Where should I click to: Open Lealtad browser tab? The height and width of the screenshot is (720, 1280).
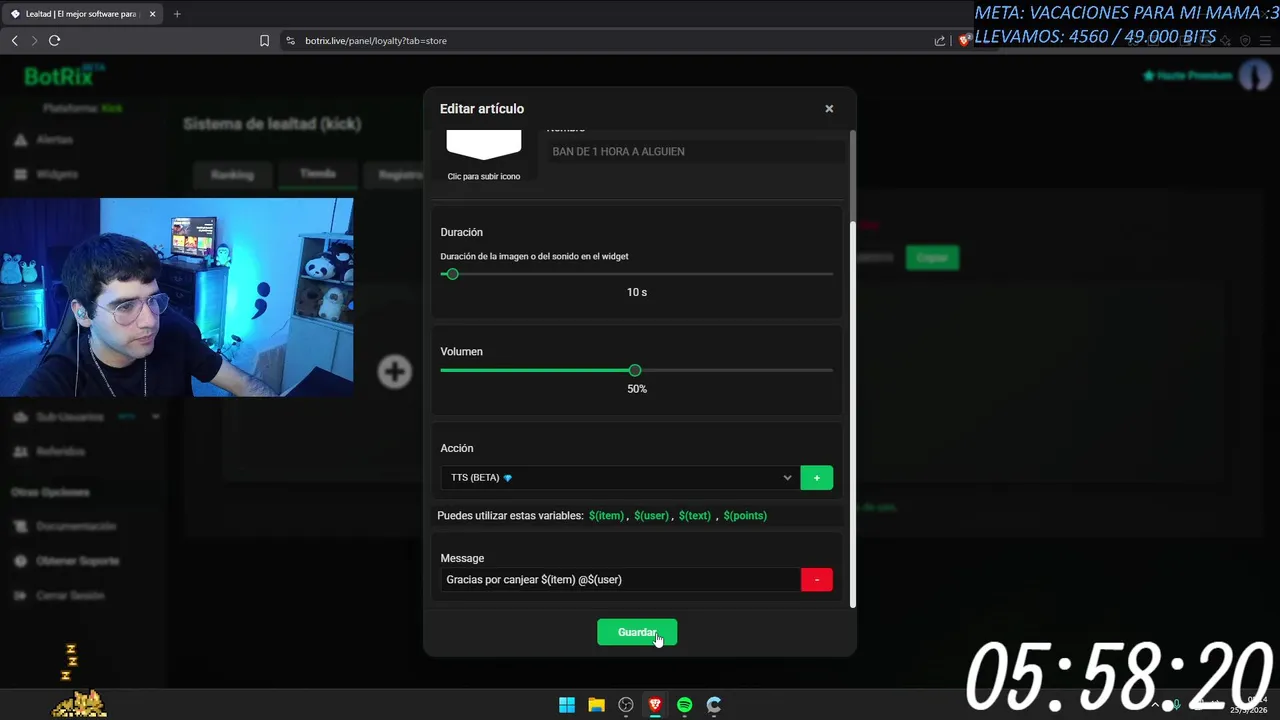tap(80, 14)
